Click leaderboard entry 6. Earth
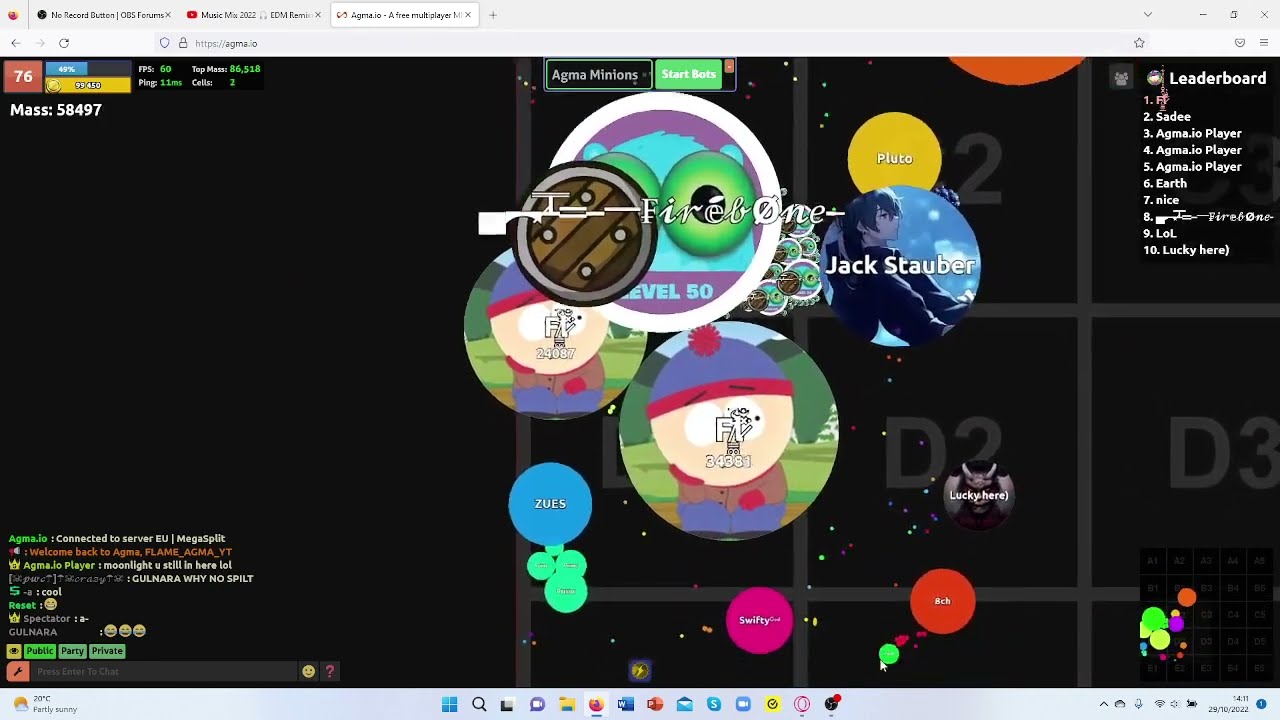The height and width of the screenshot is (720, 1280). click(1165, 184)
